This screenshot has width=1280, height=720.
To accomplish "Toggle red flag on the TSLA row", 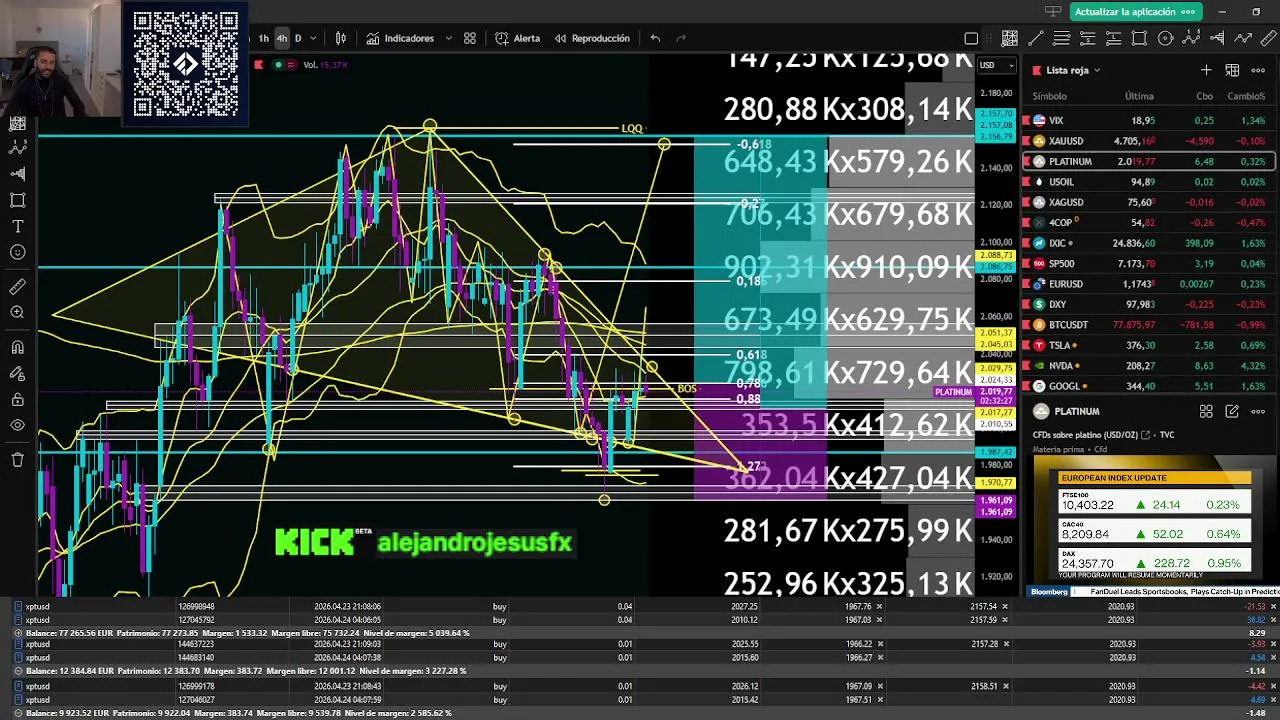I will tap(1026, 345).
